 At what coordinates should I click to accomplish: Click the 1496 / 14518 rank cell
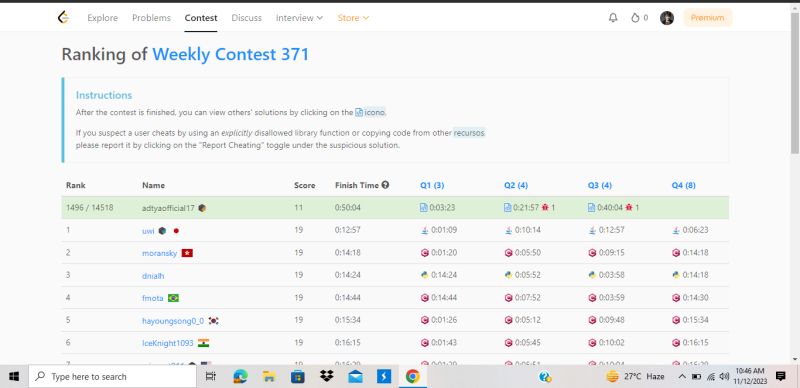tap(90, 208)
